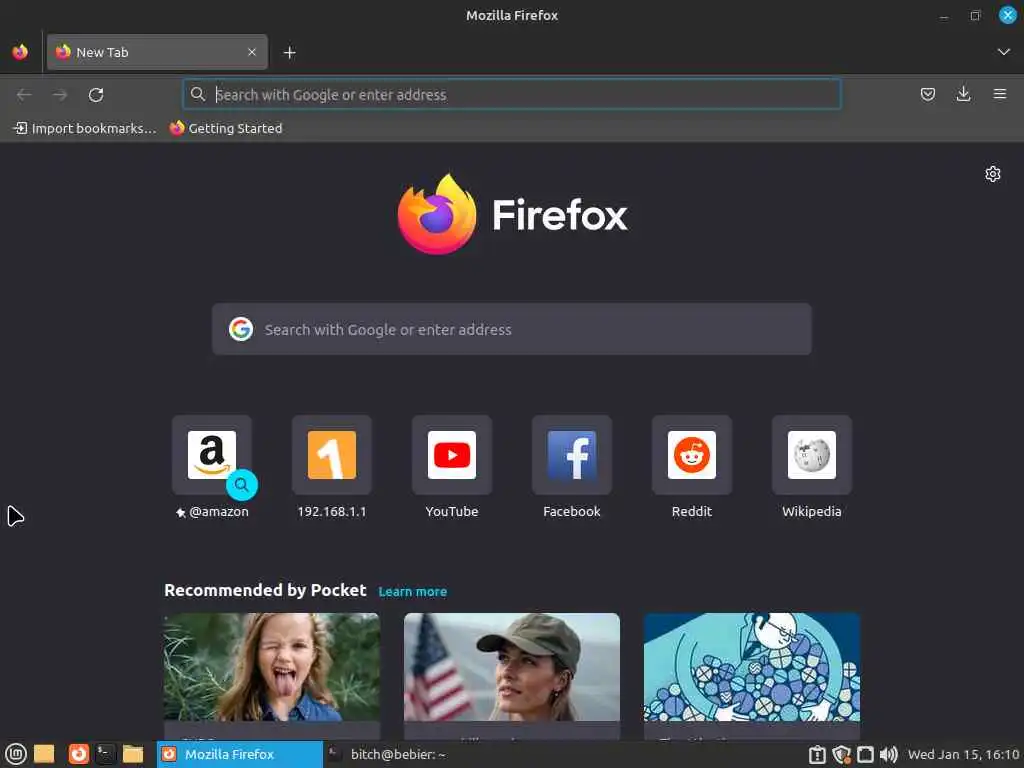This screenshot has width=1024, height=768.
Task: Open network tray icon
Action: pos(865,755)
